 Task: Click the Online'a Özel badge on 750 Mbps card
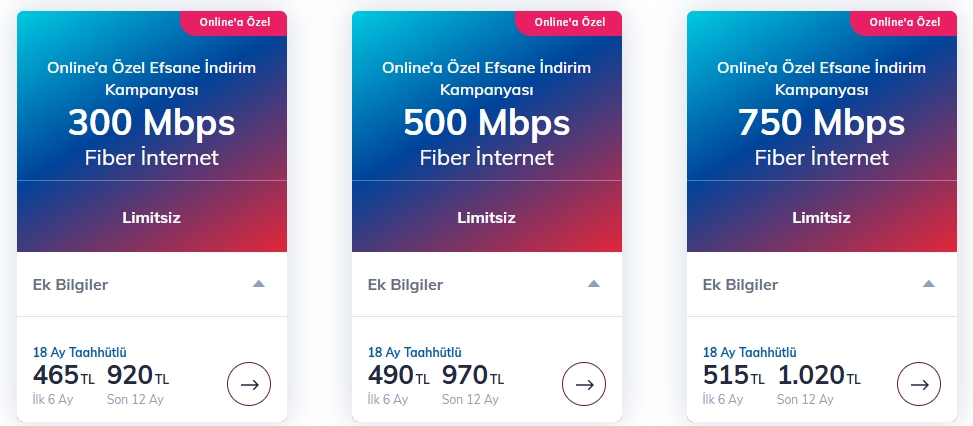(x=903, y=22)
